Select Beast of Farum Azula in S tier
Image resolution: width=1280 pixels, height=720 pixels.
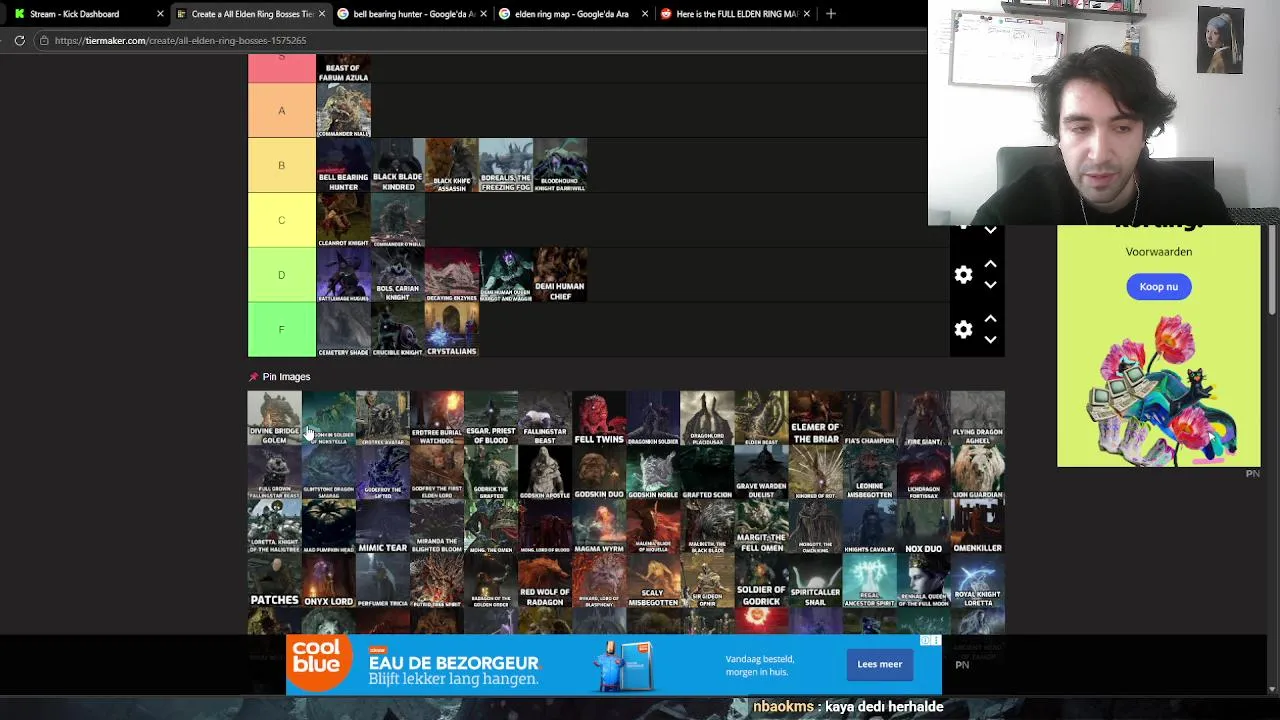coord(343,68)
